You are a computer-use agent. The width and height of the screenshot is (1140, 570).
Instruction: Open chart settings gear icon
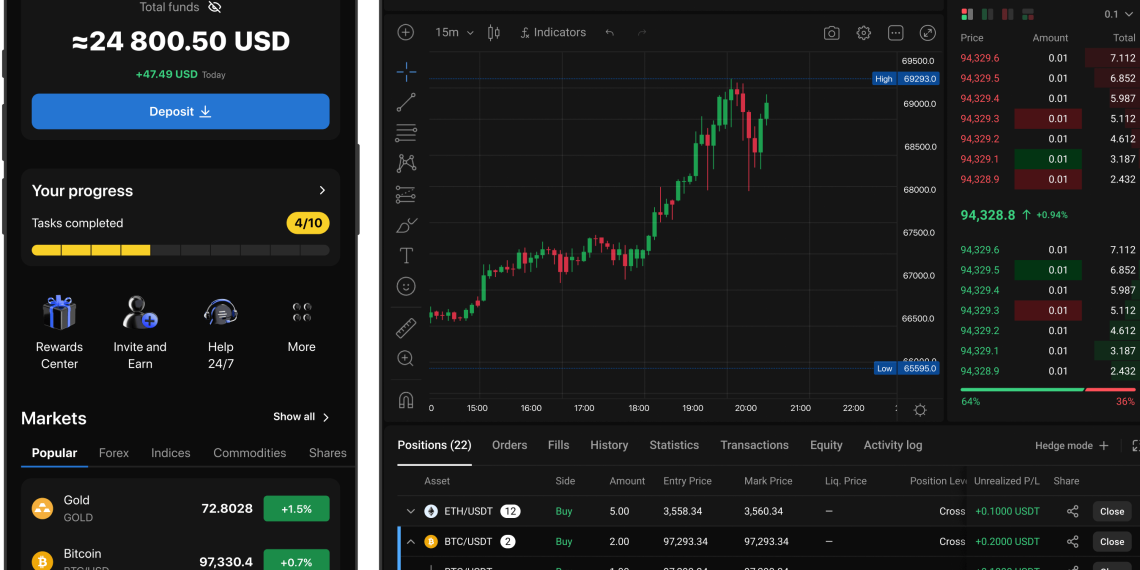[864, 33]
